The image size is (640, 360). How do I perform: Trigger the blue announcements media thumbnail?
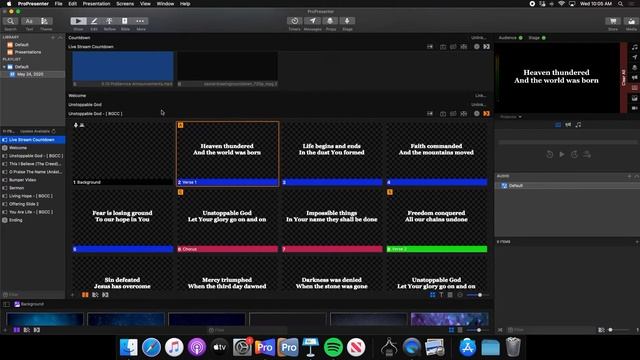click(123, 69)
